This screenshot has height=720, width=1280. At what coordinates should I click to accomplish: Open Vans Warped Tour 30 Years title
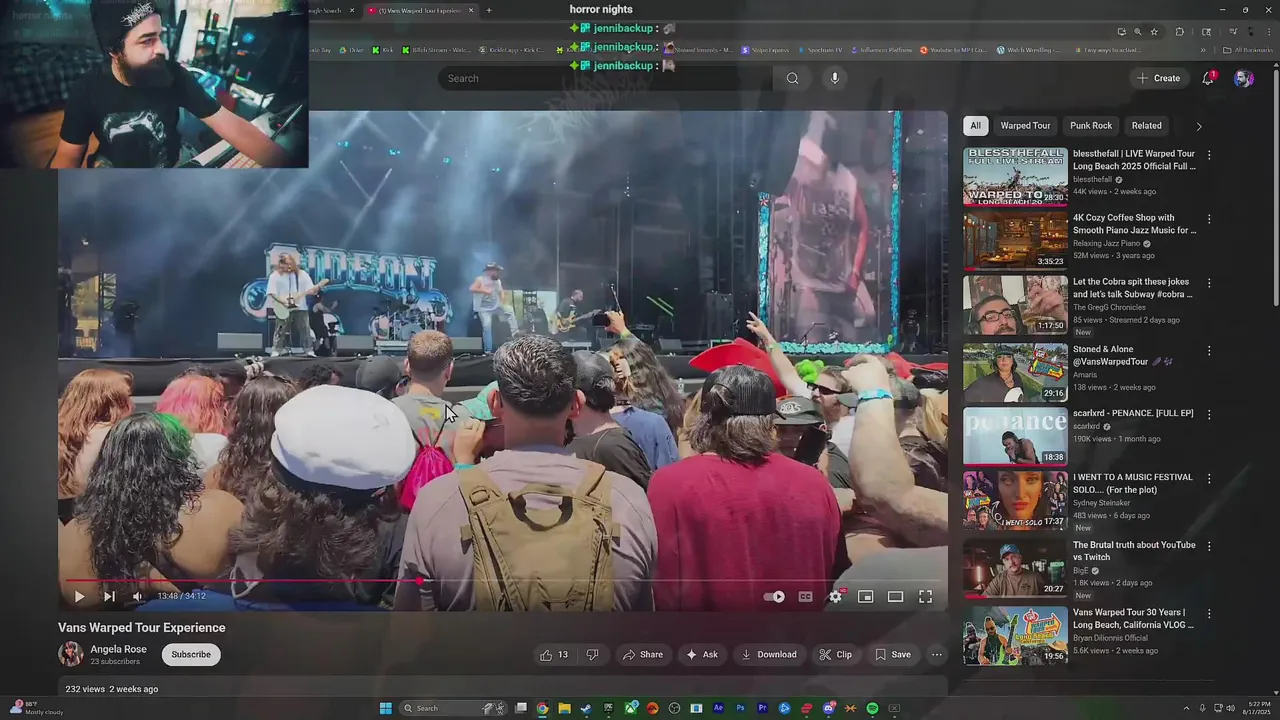tap(1133, 619)
